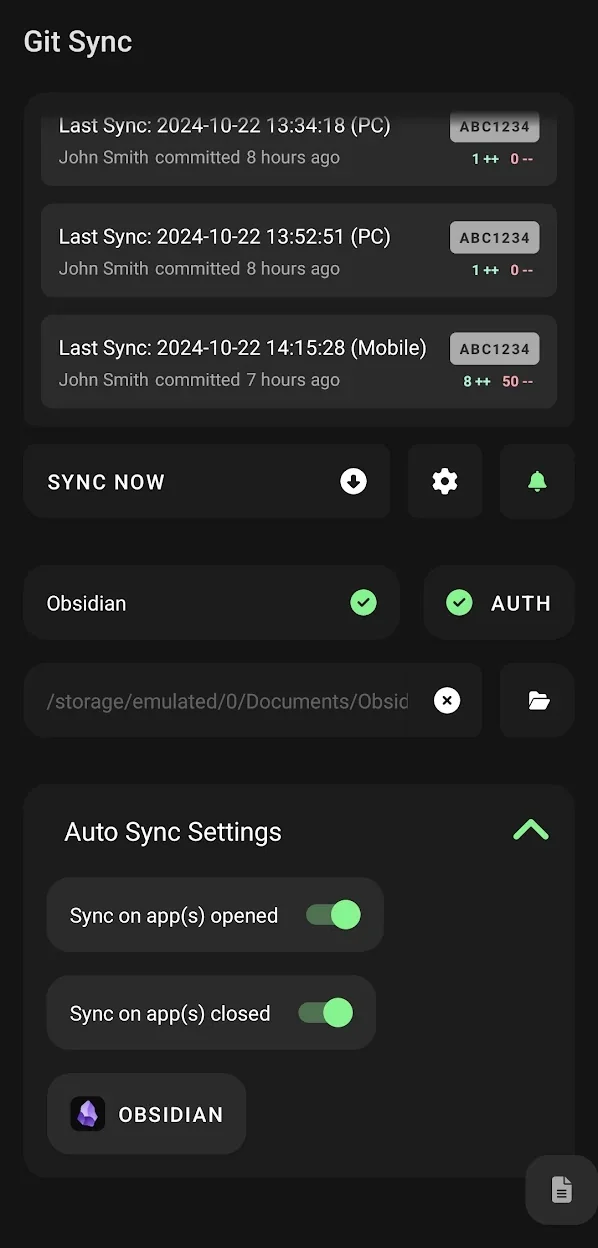Open settings with the gear icon

click(445, 481)
